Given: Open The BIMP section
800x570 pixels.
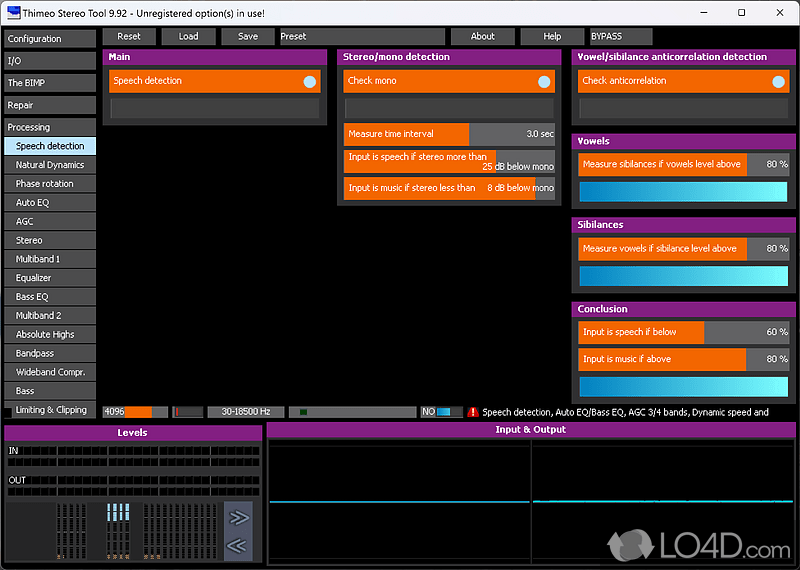Looking at the screenshot, I should [x=50, y=83].
